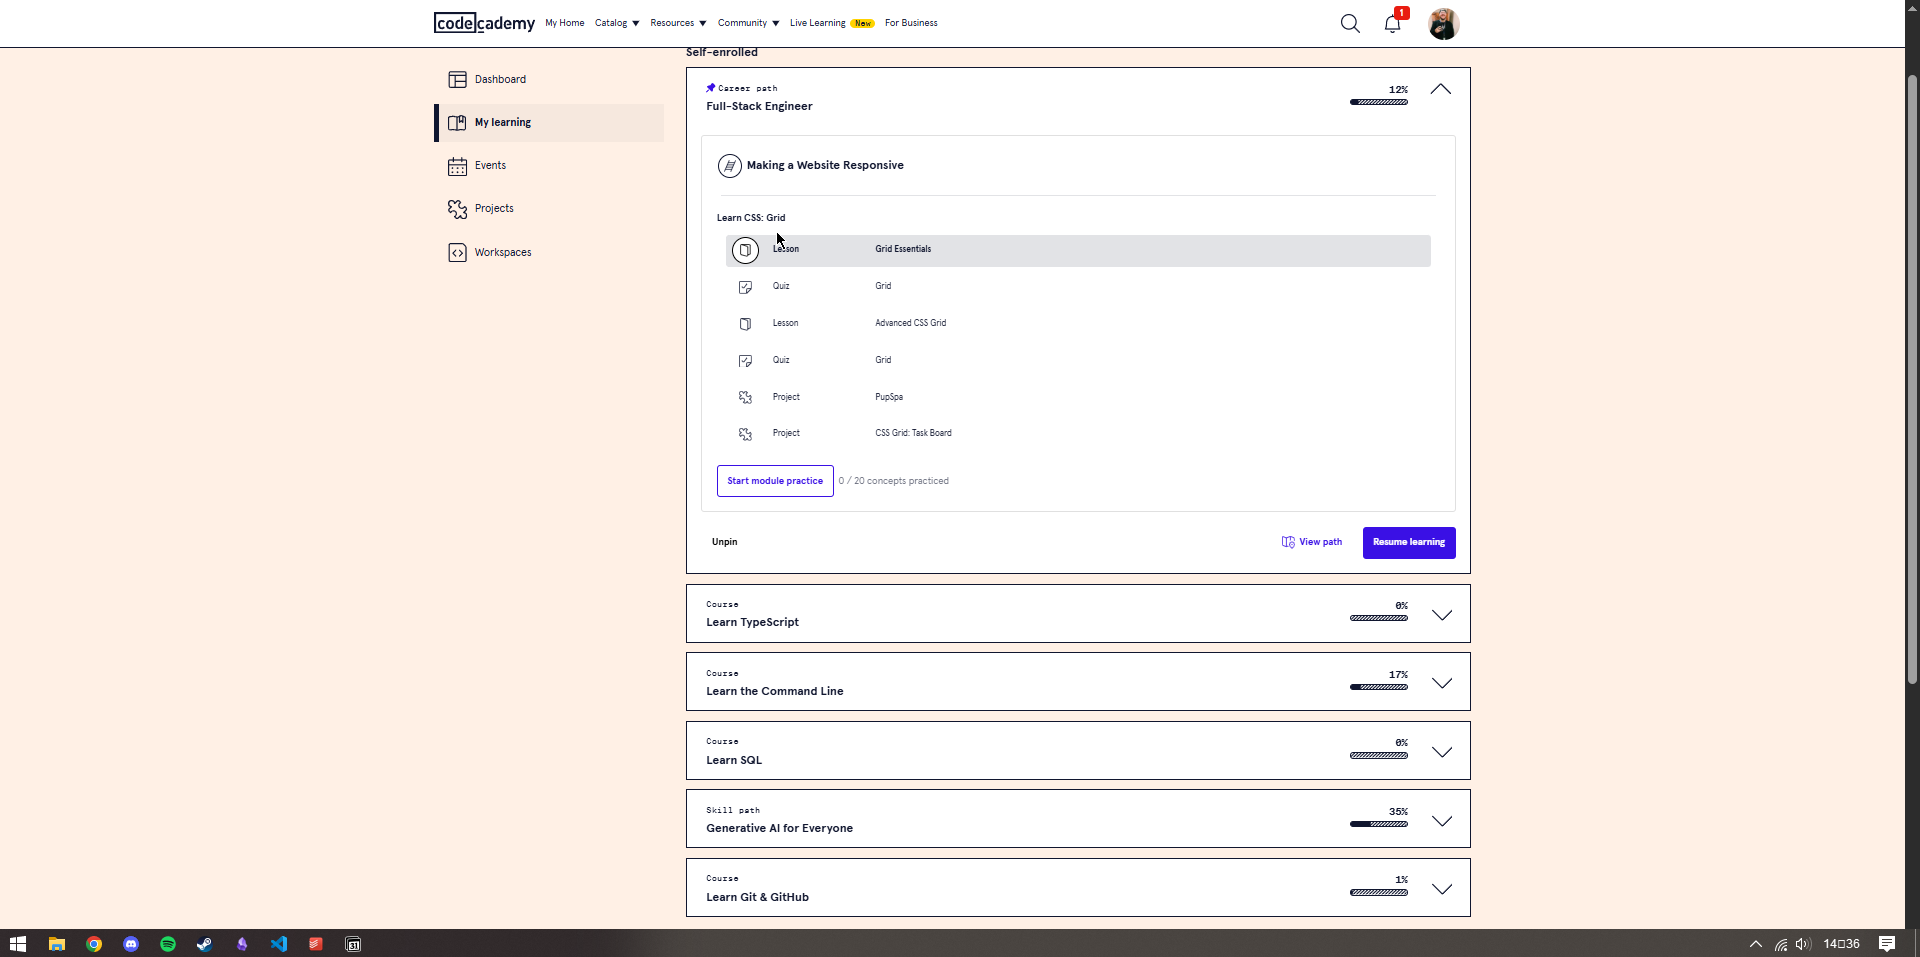1920x957 pixels.
Task: Click the Dashboard sidebar icon
Action: (457, 79)
